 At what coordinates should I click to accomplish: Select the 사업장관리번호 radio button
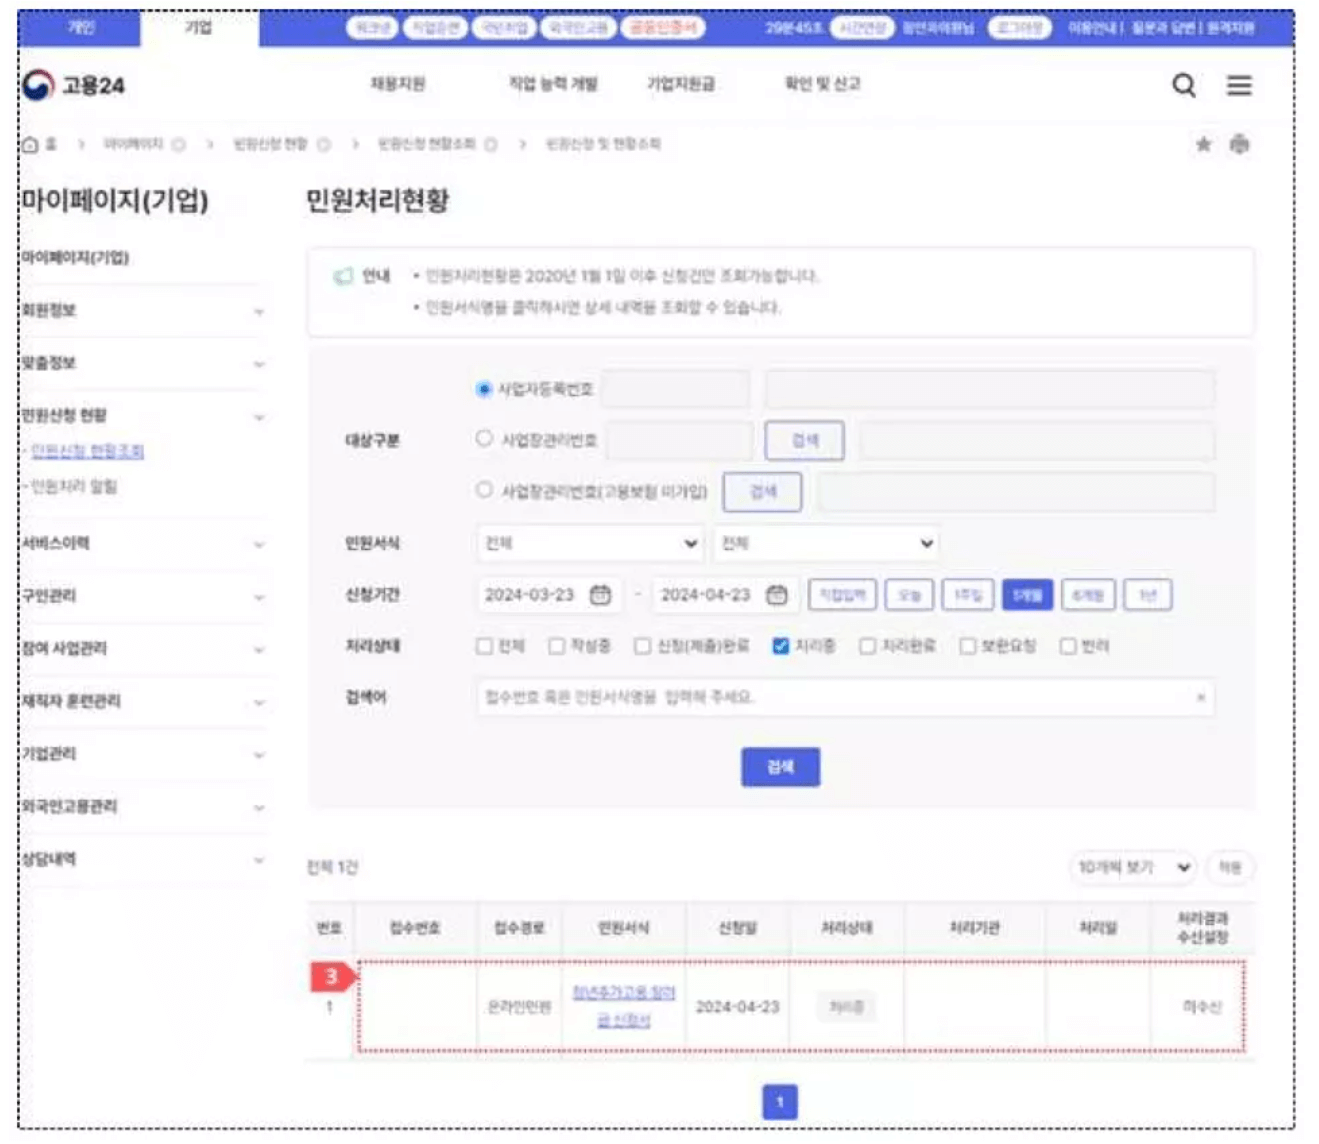coord(483,439)
